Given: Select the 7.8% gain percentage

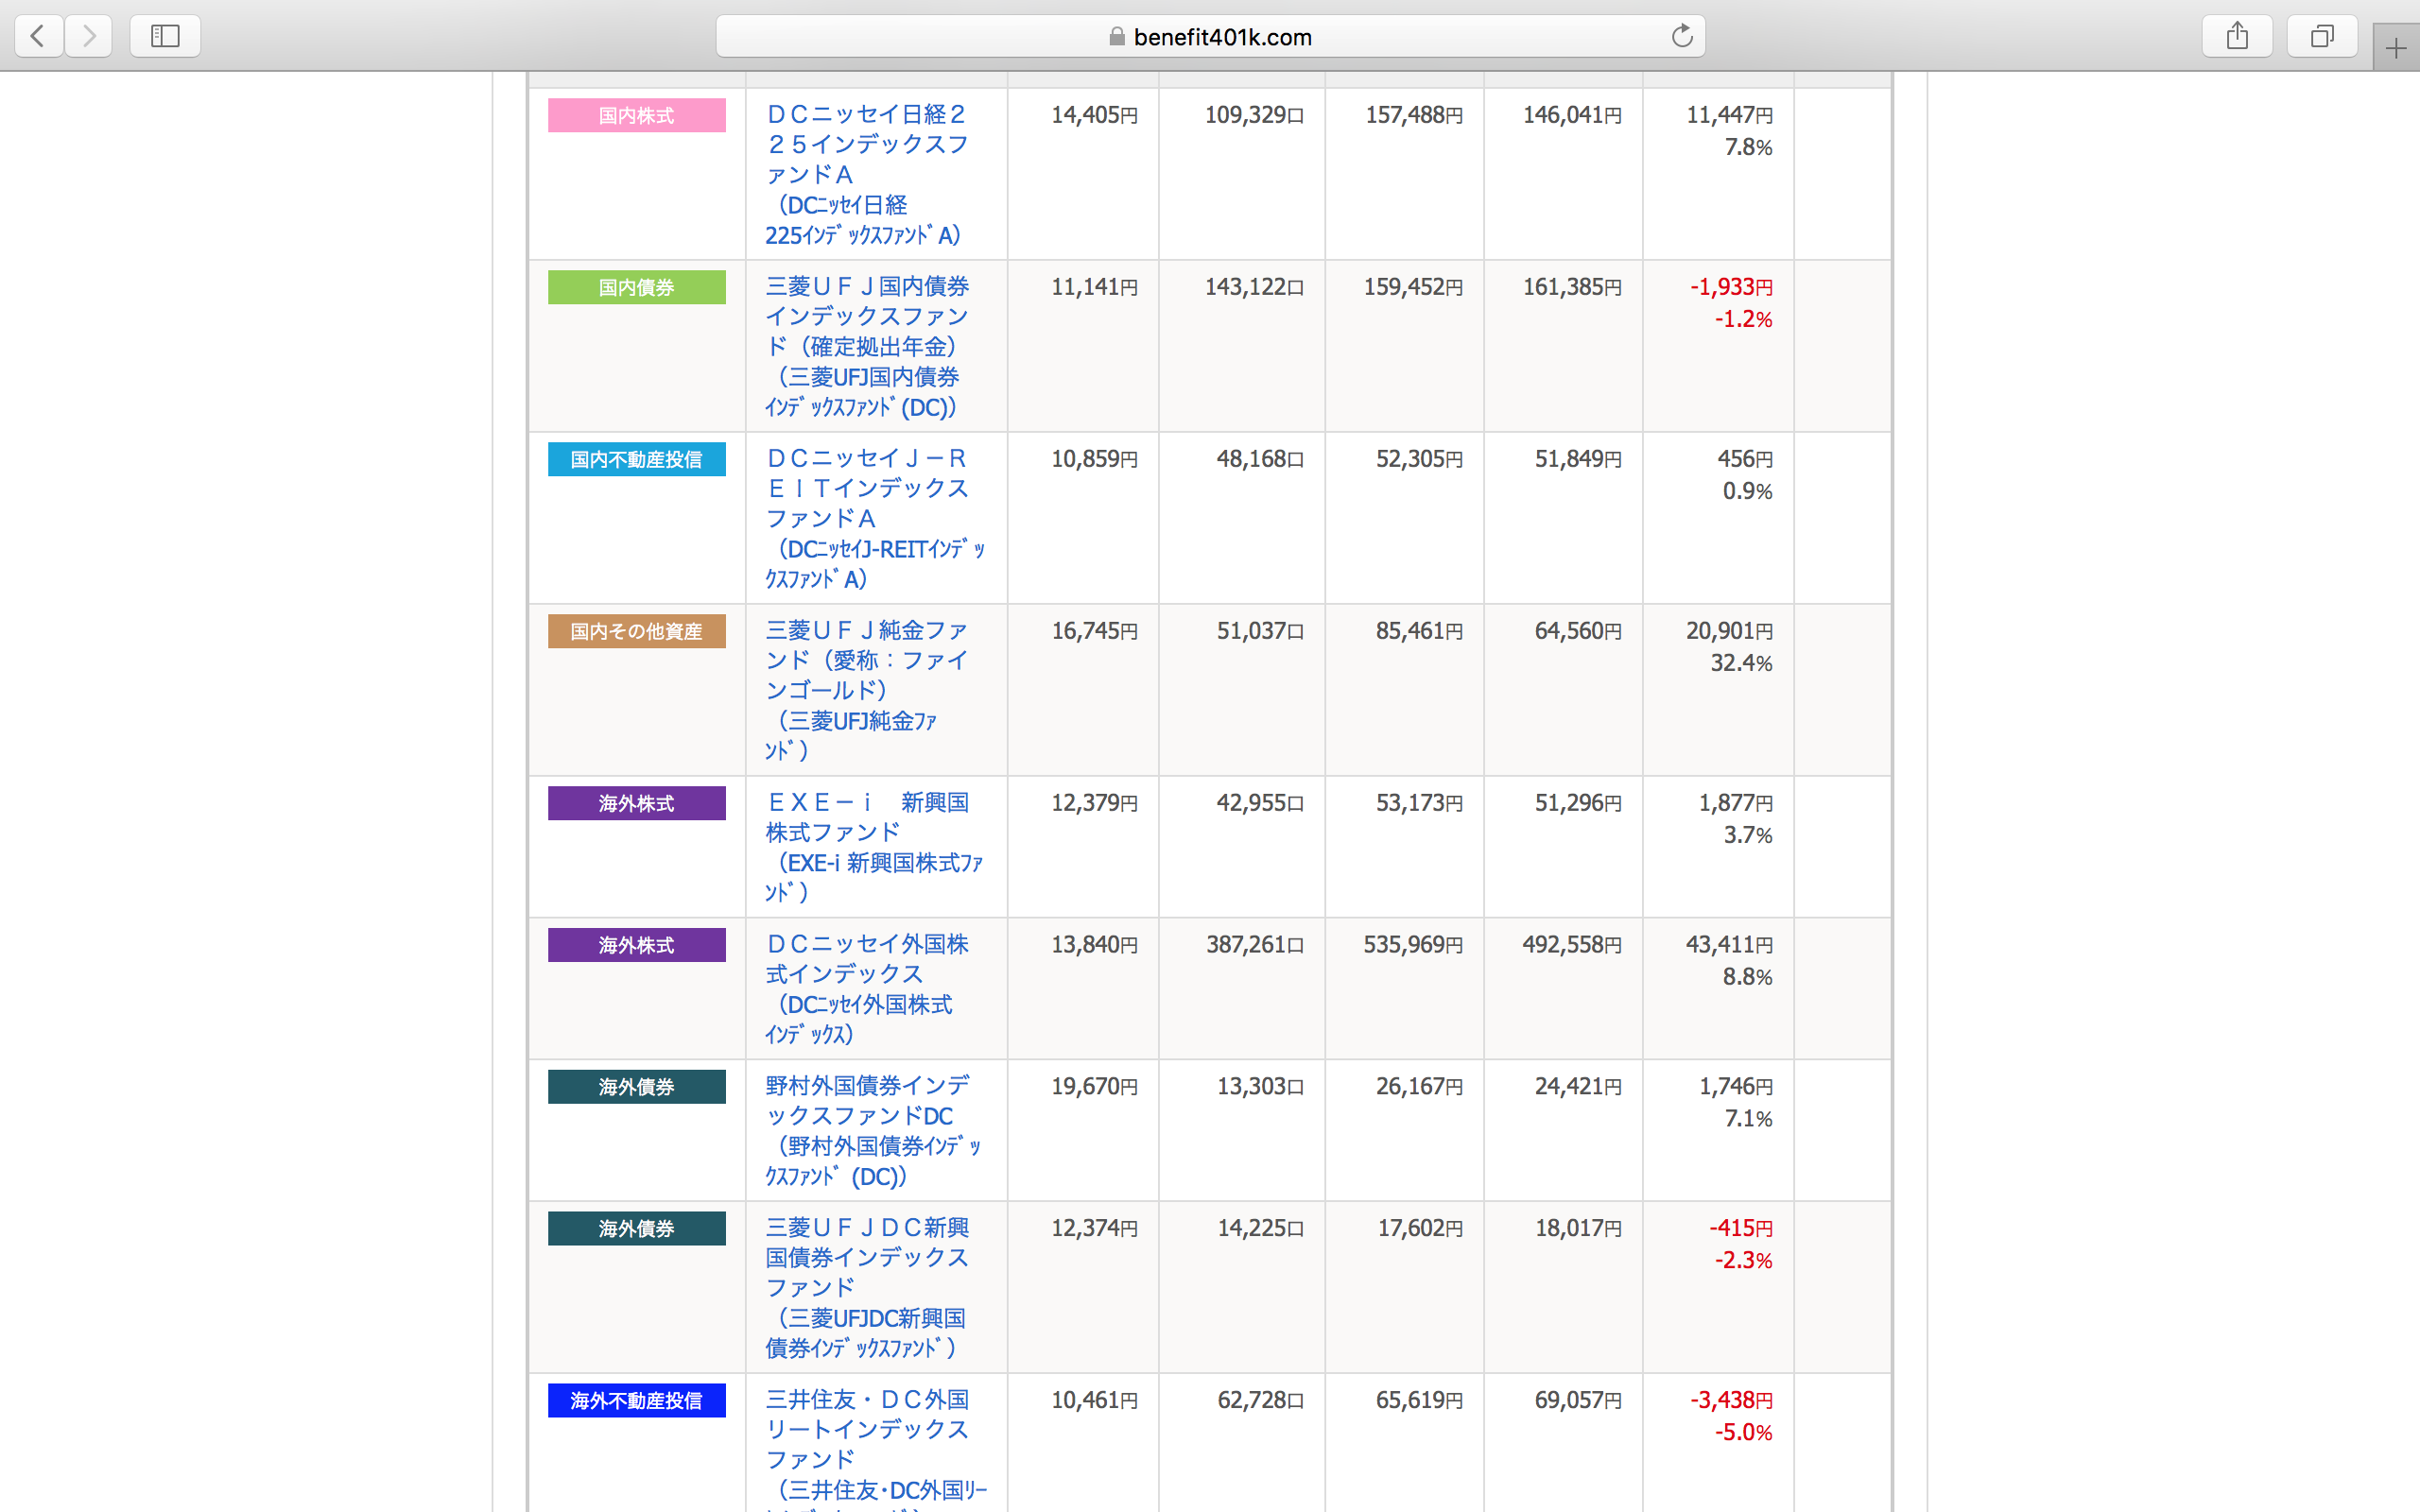Looking at the screenshot, I should (1748, 147).
